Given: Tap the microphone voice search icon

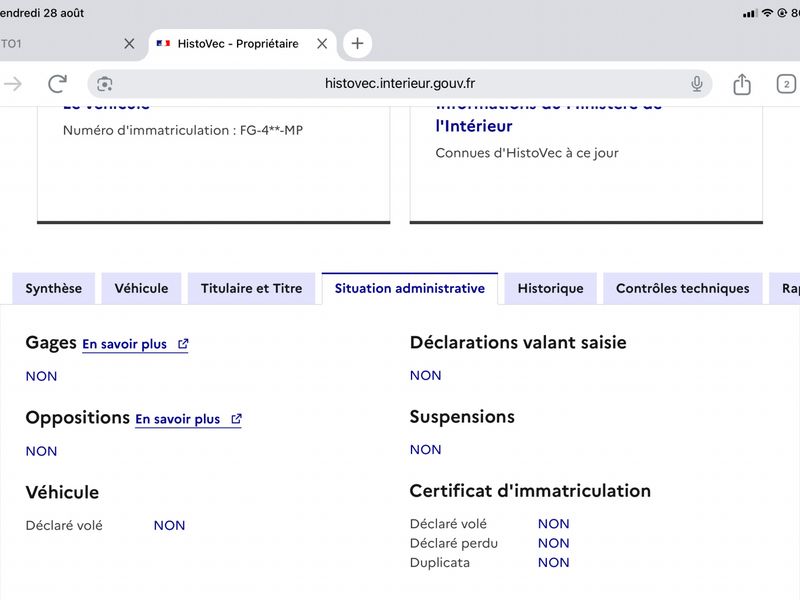Looking at the screenshot, I should tap(696, 84).
